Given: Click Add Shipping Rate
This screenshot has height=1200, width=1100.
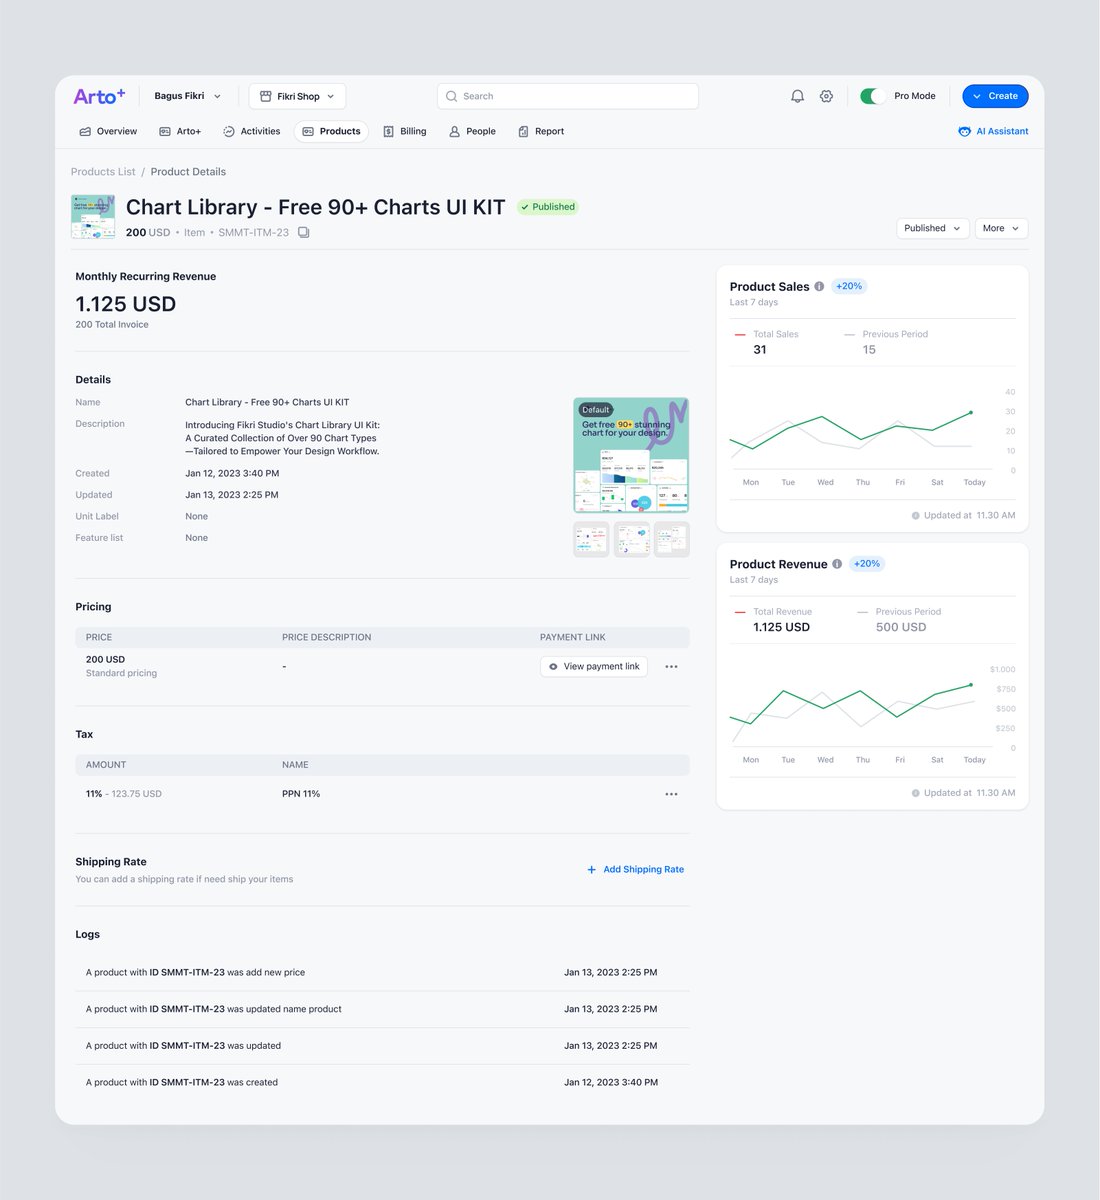Looking at the screenshot, I should pyautogui.click(x=636, y=870).
